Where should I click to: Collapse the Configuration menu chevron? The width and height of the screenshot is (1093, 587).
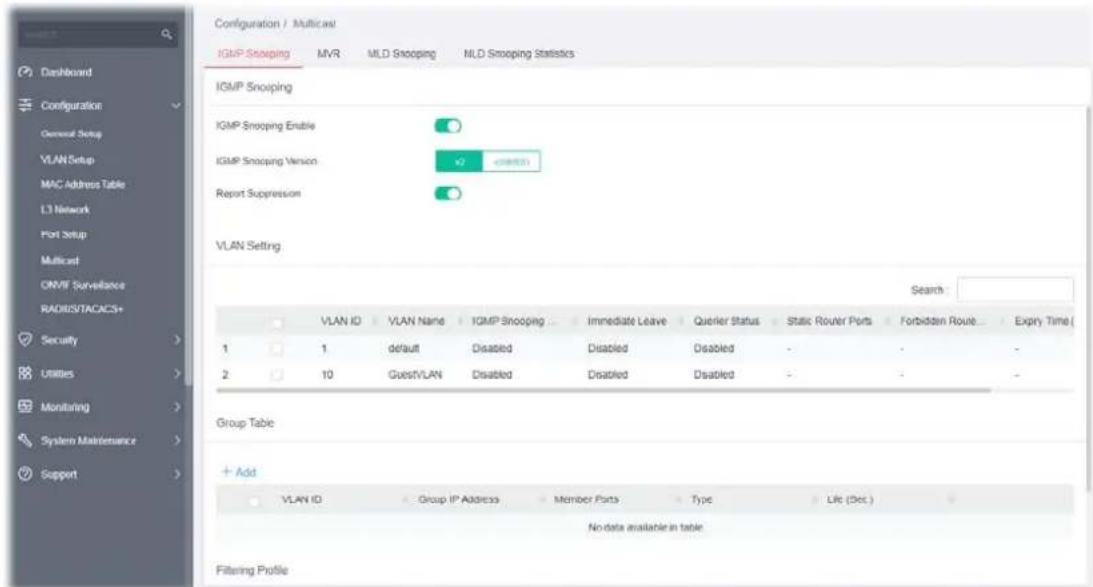[x=176, y=105]
